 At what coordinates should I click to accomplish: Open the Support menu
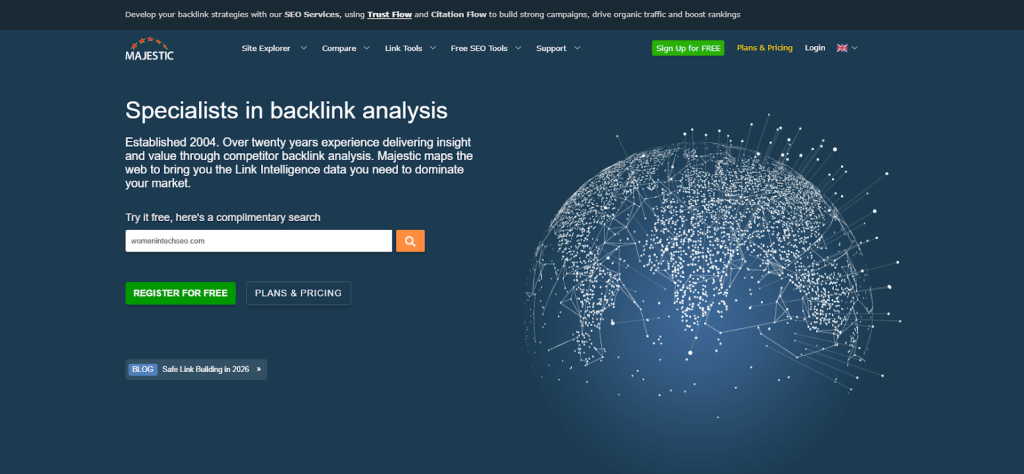click(551, 48)
